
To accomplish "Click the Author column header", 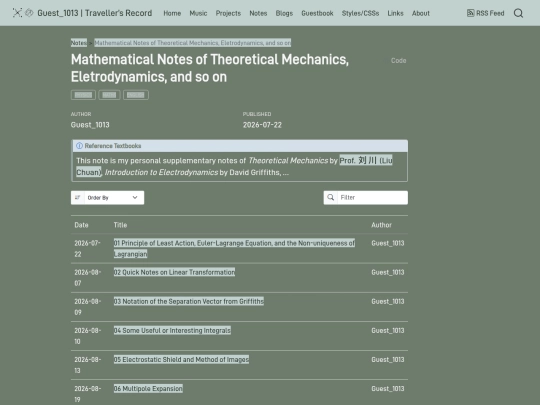I will click(x=381, y=225).
